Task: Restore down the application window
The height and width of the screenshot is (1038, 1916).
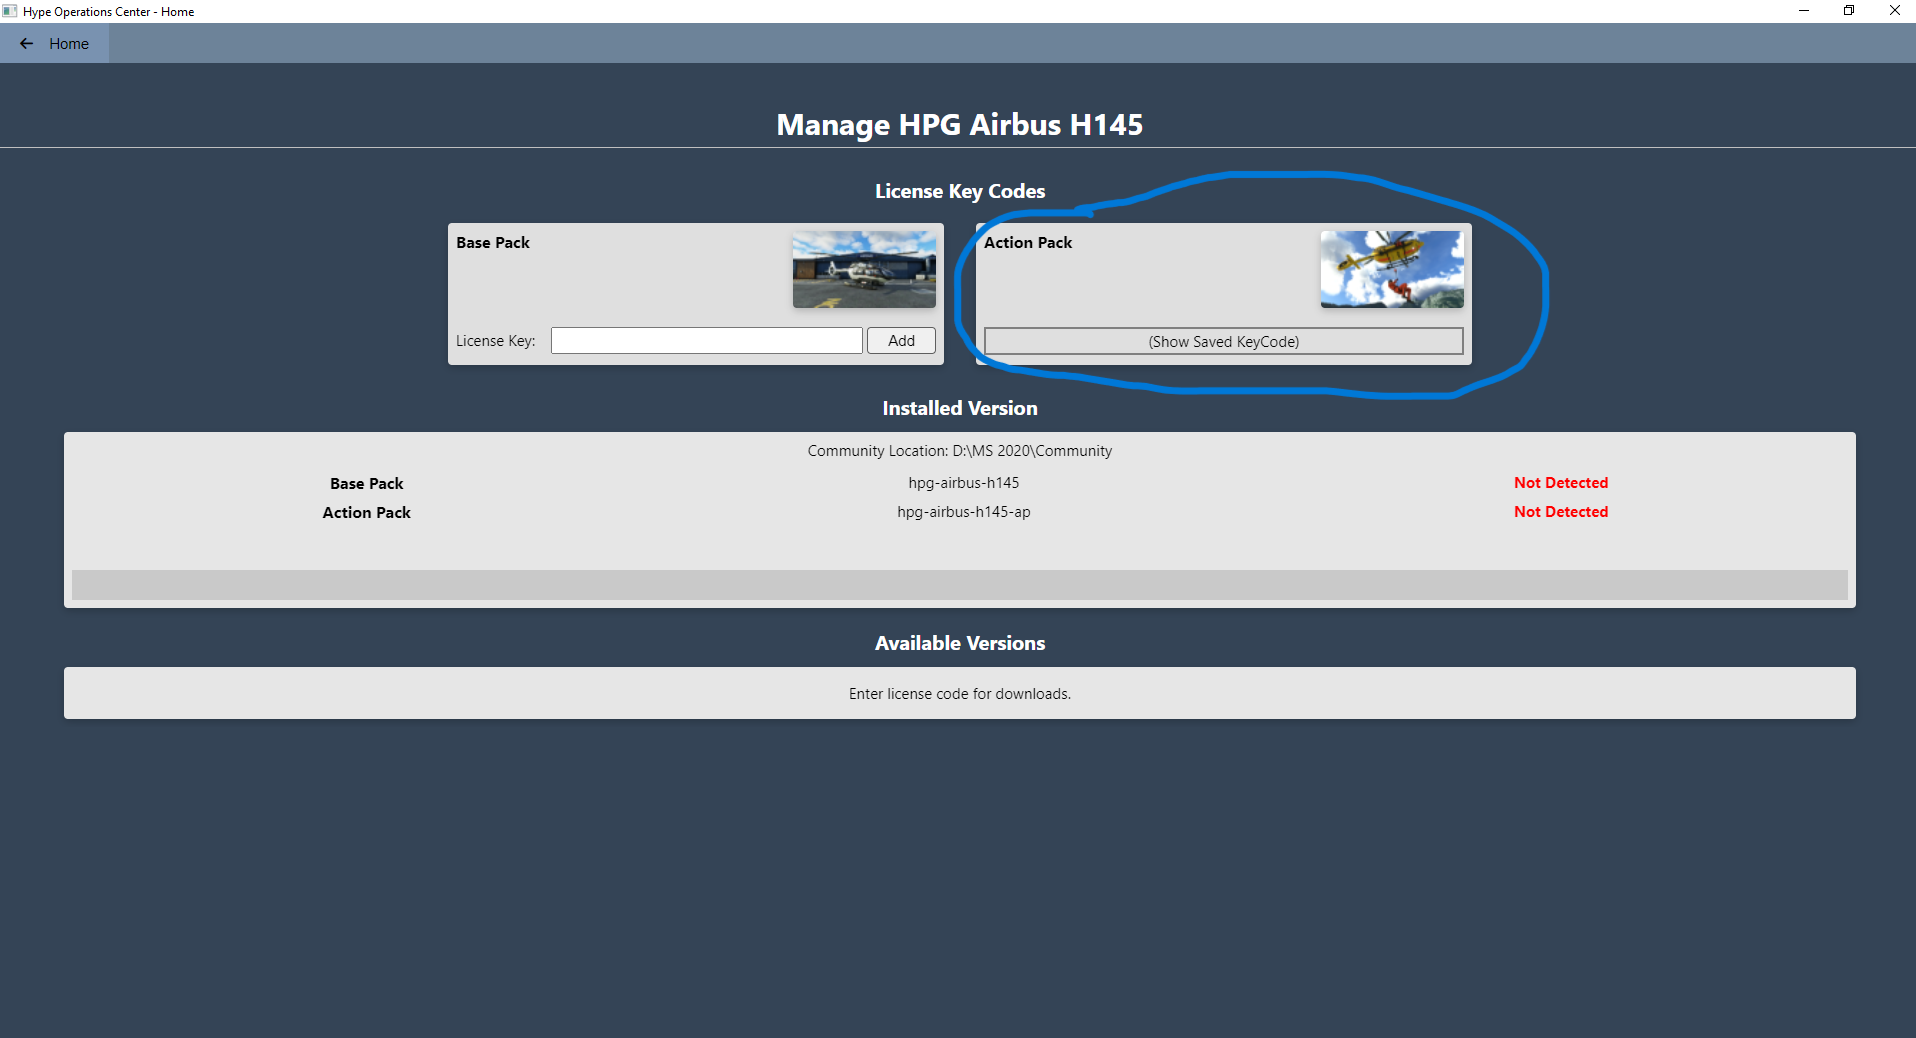Action: (1849, 11)
